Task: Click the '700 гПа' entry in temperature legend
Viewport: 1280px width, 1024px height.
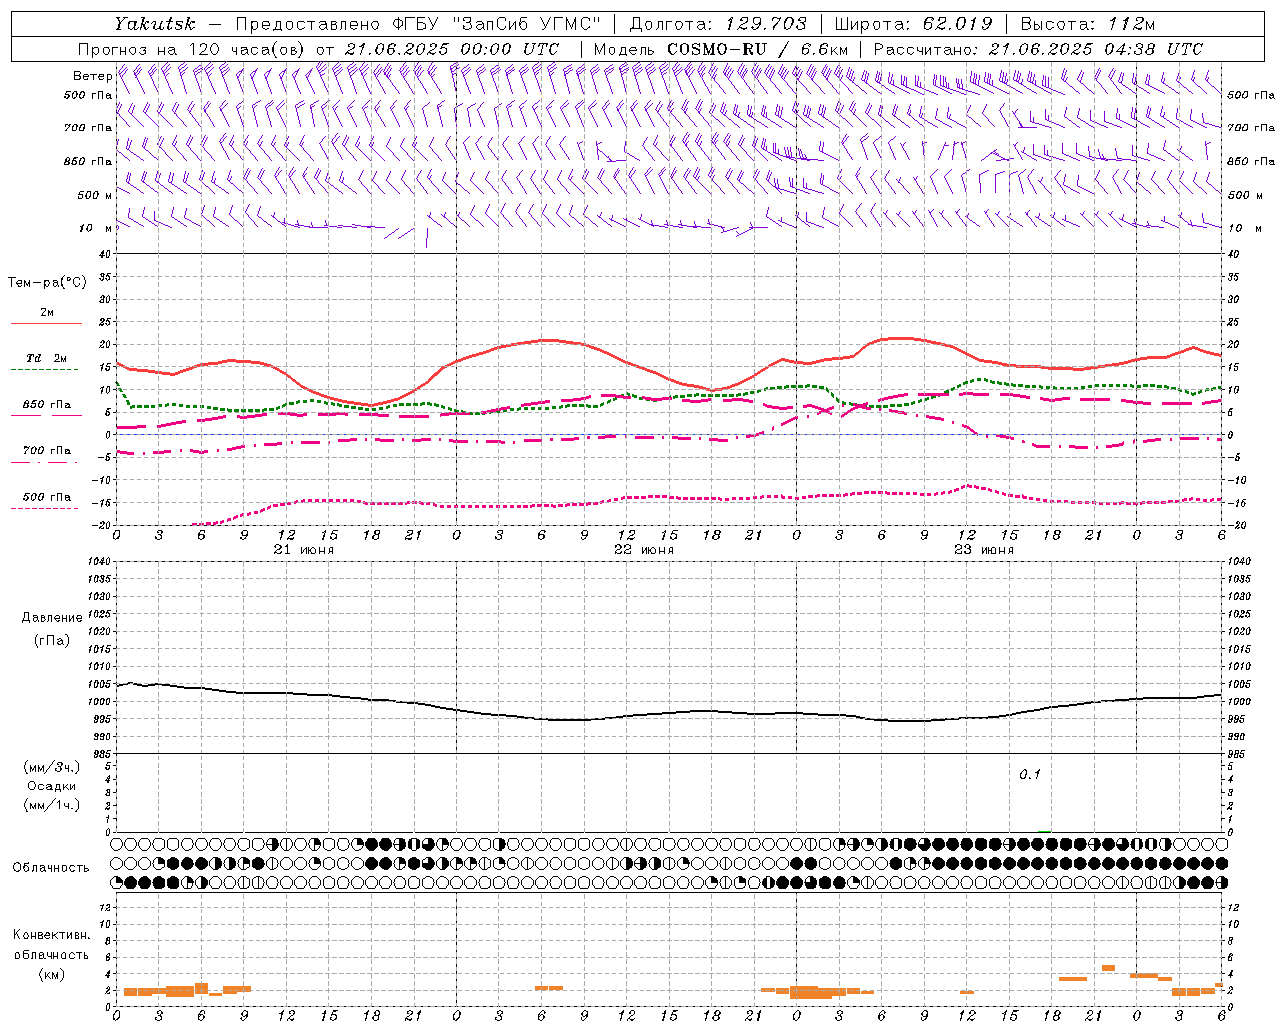Action: pyautogui.click(x=47, y=451)
